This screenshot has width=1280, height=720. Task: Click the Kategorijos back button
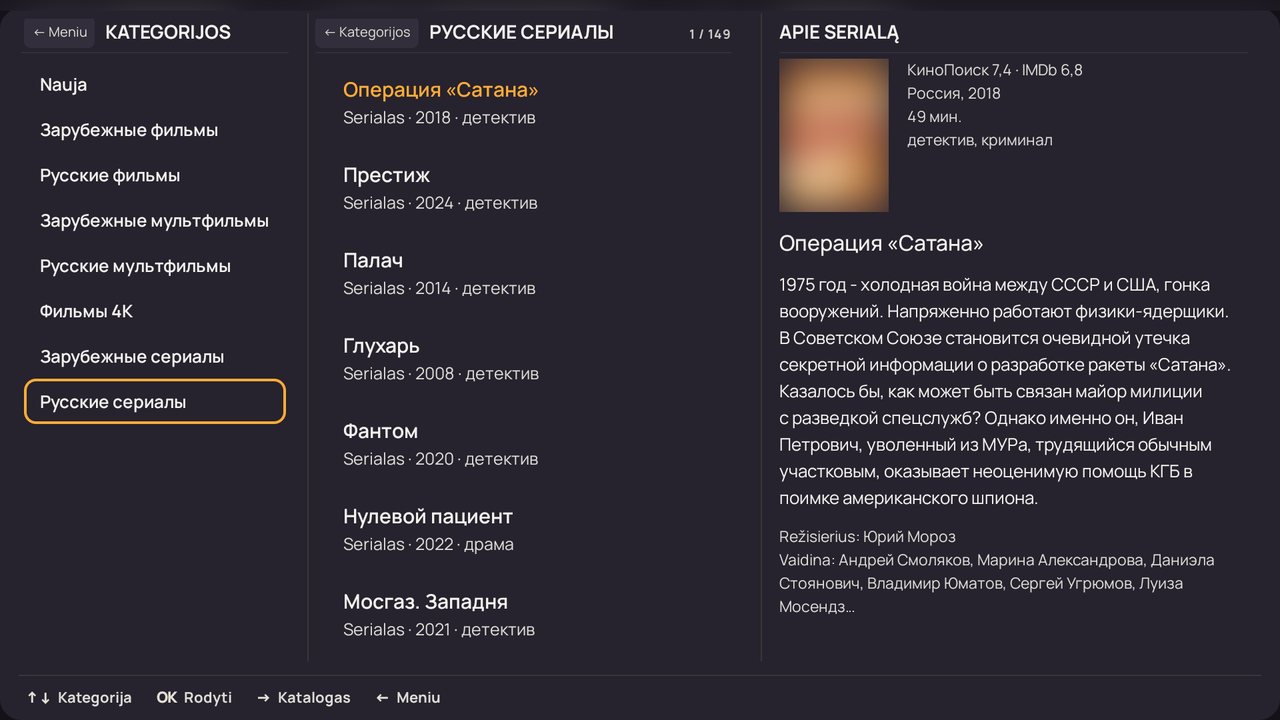(x=367, y=32)
